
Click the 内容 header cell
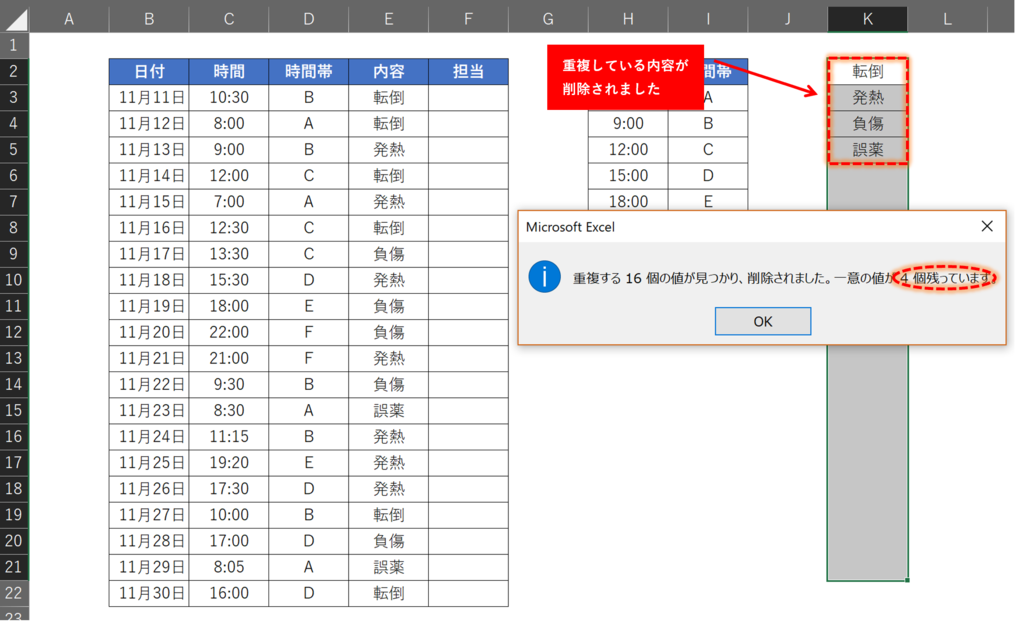click(x=389, y=72)
